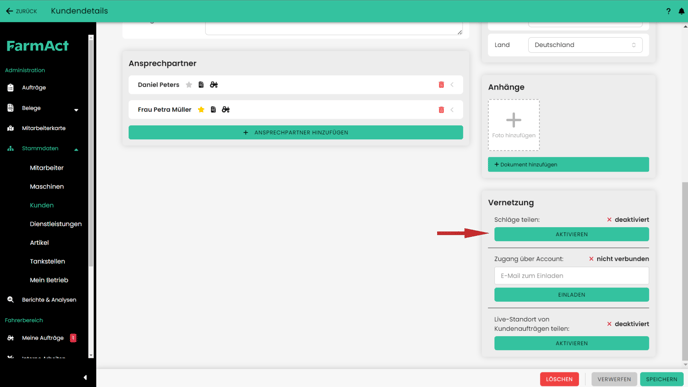The width and height of the screenshot is (688, 387).
Task: Click the Stammdaten chart icon
Action: (x=11, y=148)
